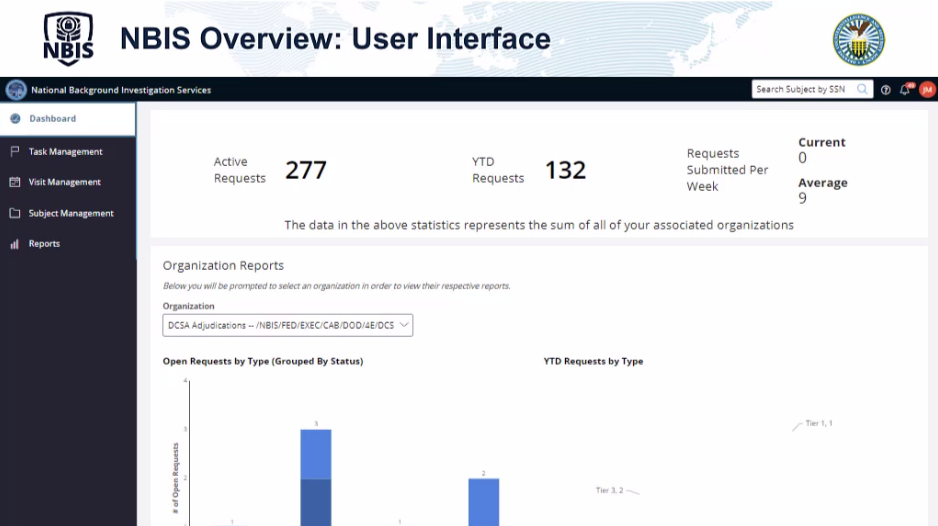Click the 'YTD Requests by Type' chart title
938x526 pixels.
pyautogui.click(x=593, y=361)
